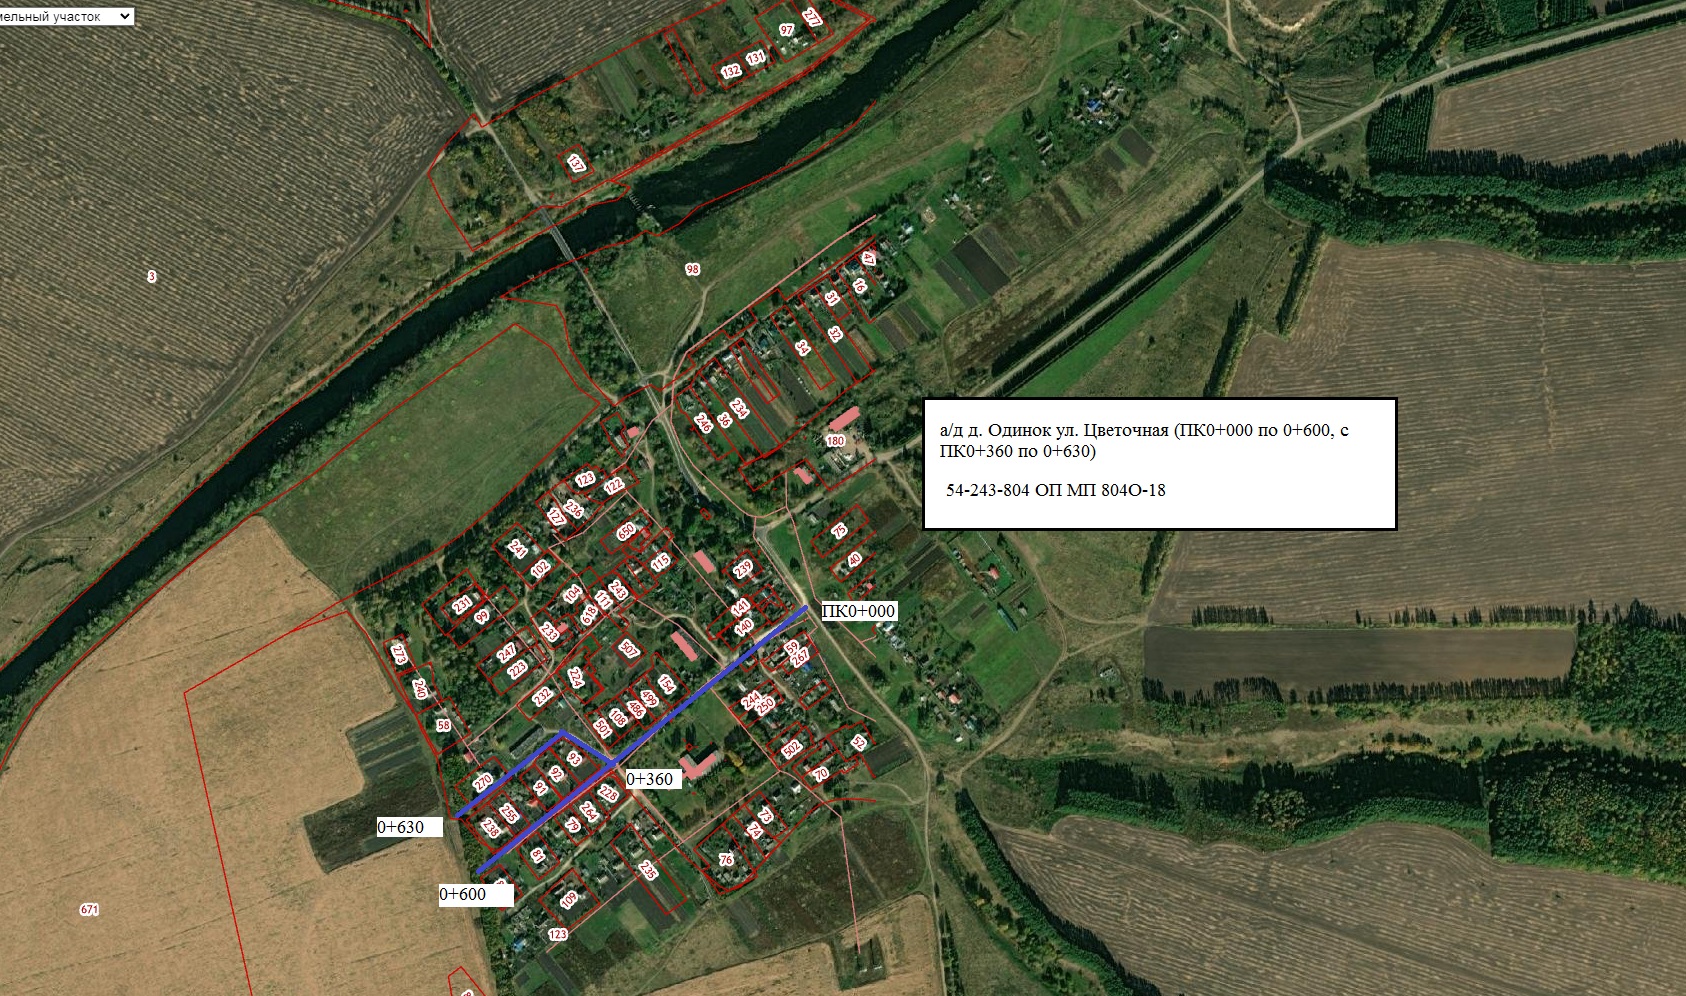Image resolution: width=1686 pixels, height=996 pixels.
Task: Open the land plot type dropdown
Action: [66, 16]
